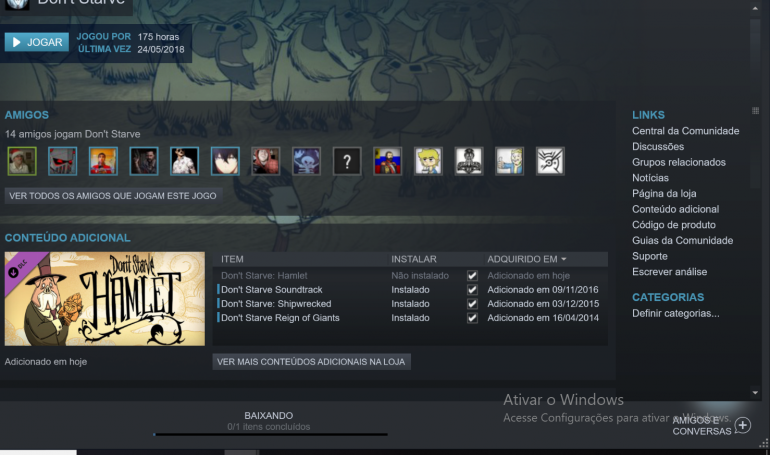Select the Don't Starve: Shipwrecked row

(410, 304)
